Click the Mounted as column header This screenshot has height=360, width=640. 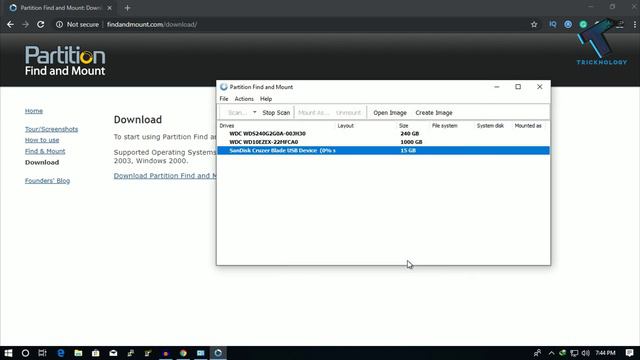(x=528, y=126)
